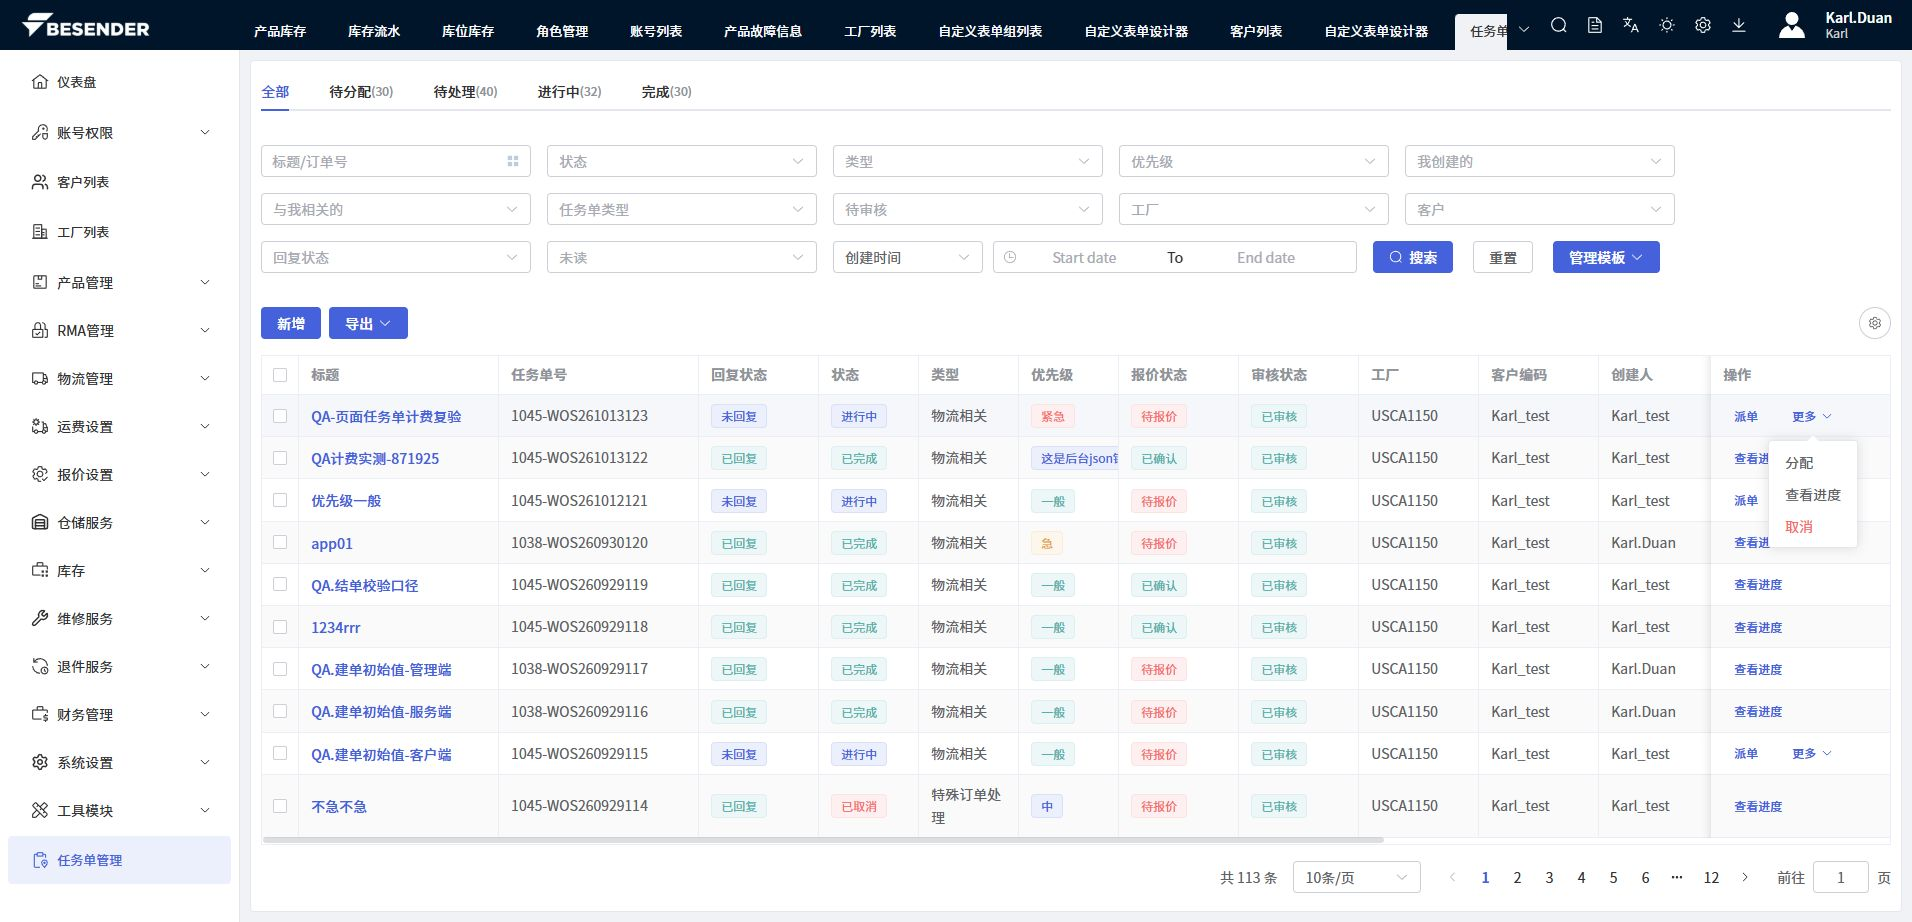
Task: Check the row QA计费实测-871925
Action: (x=280, y=458)
